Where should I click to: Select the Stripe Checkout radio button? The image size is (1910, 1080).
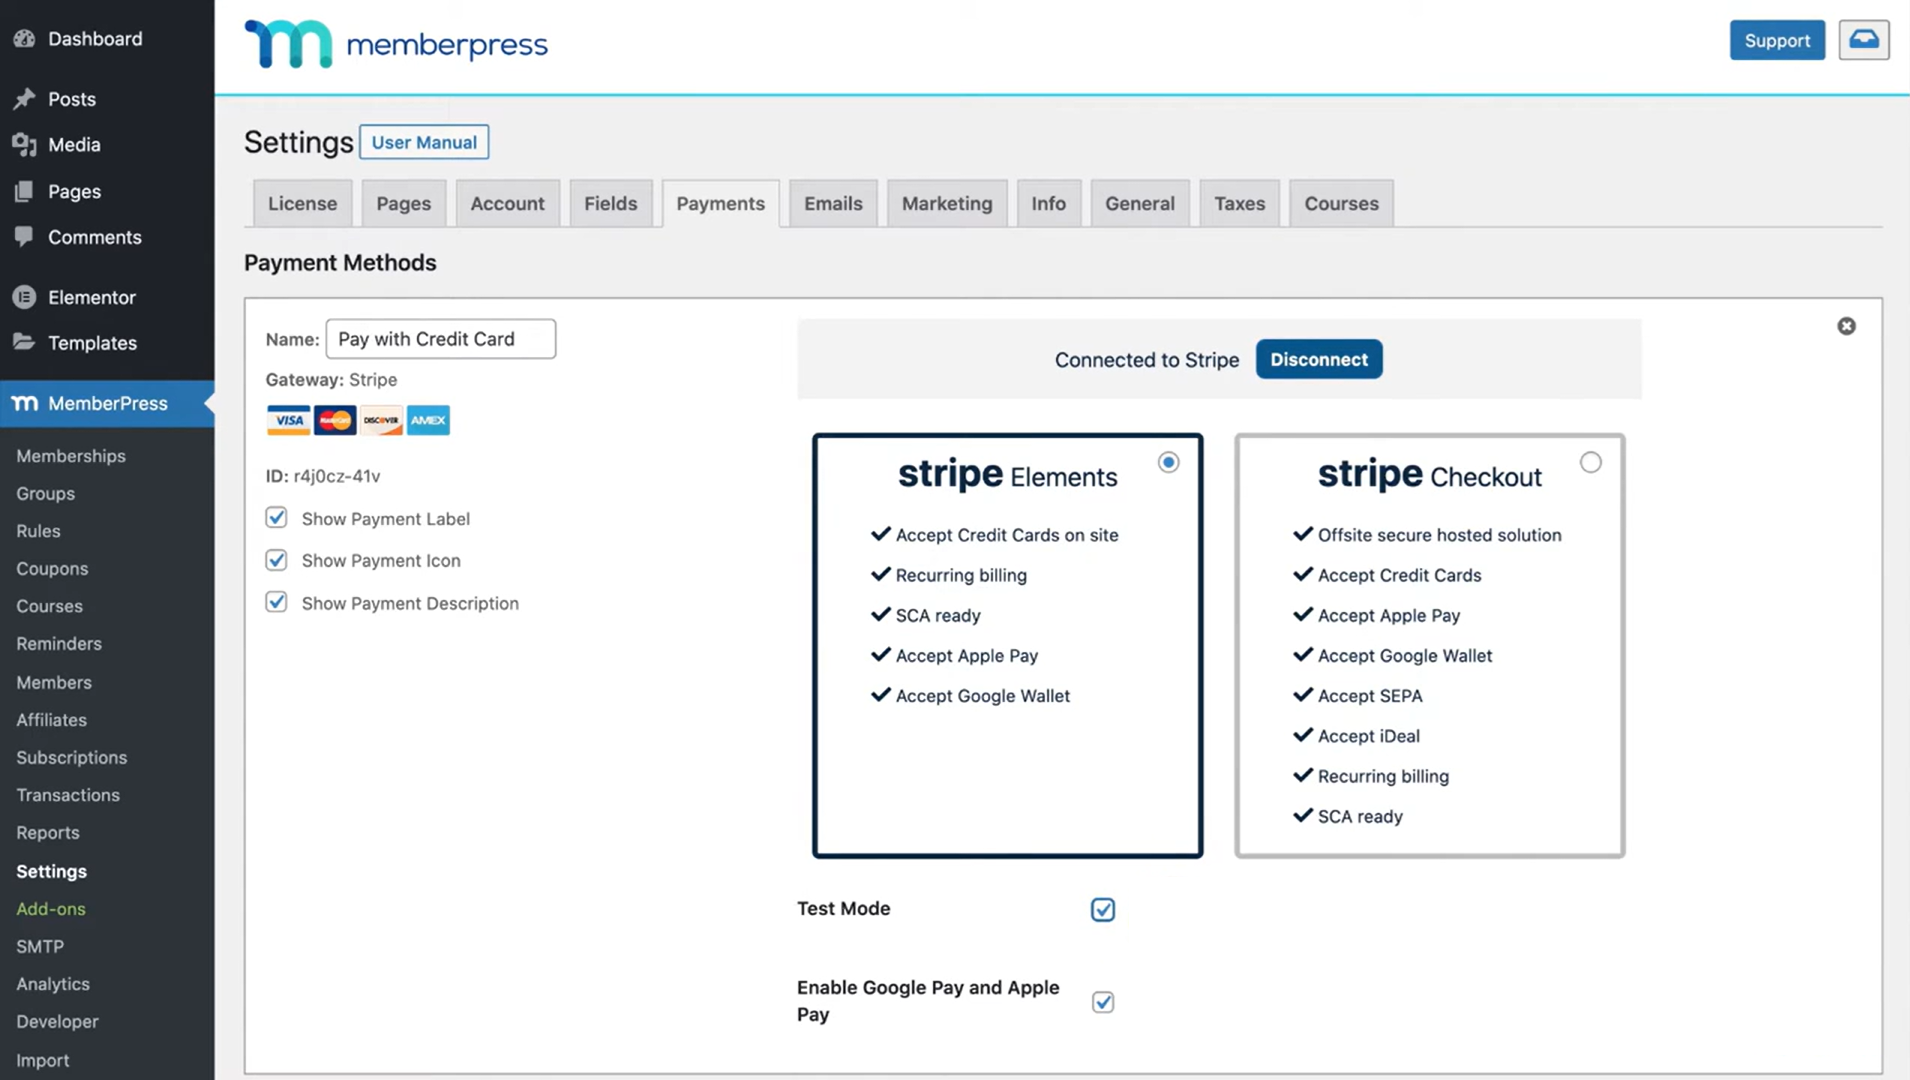pos(1590,462)
